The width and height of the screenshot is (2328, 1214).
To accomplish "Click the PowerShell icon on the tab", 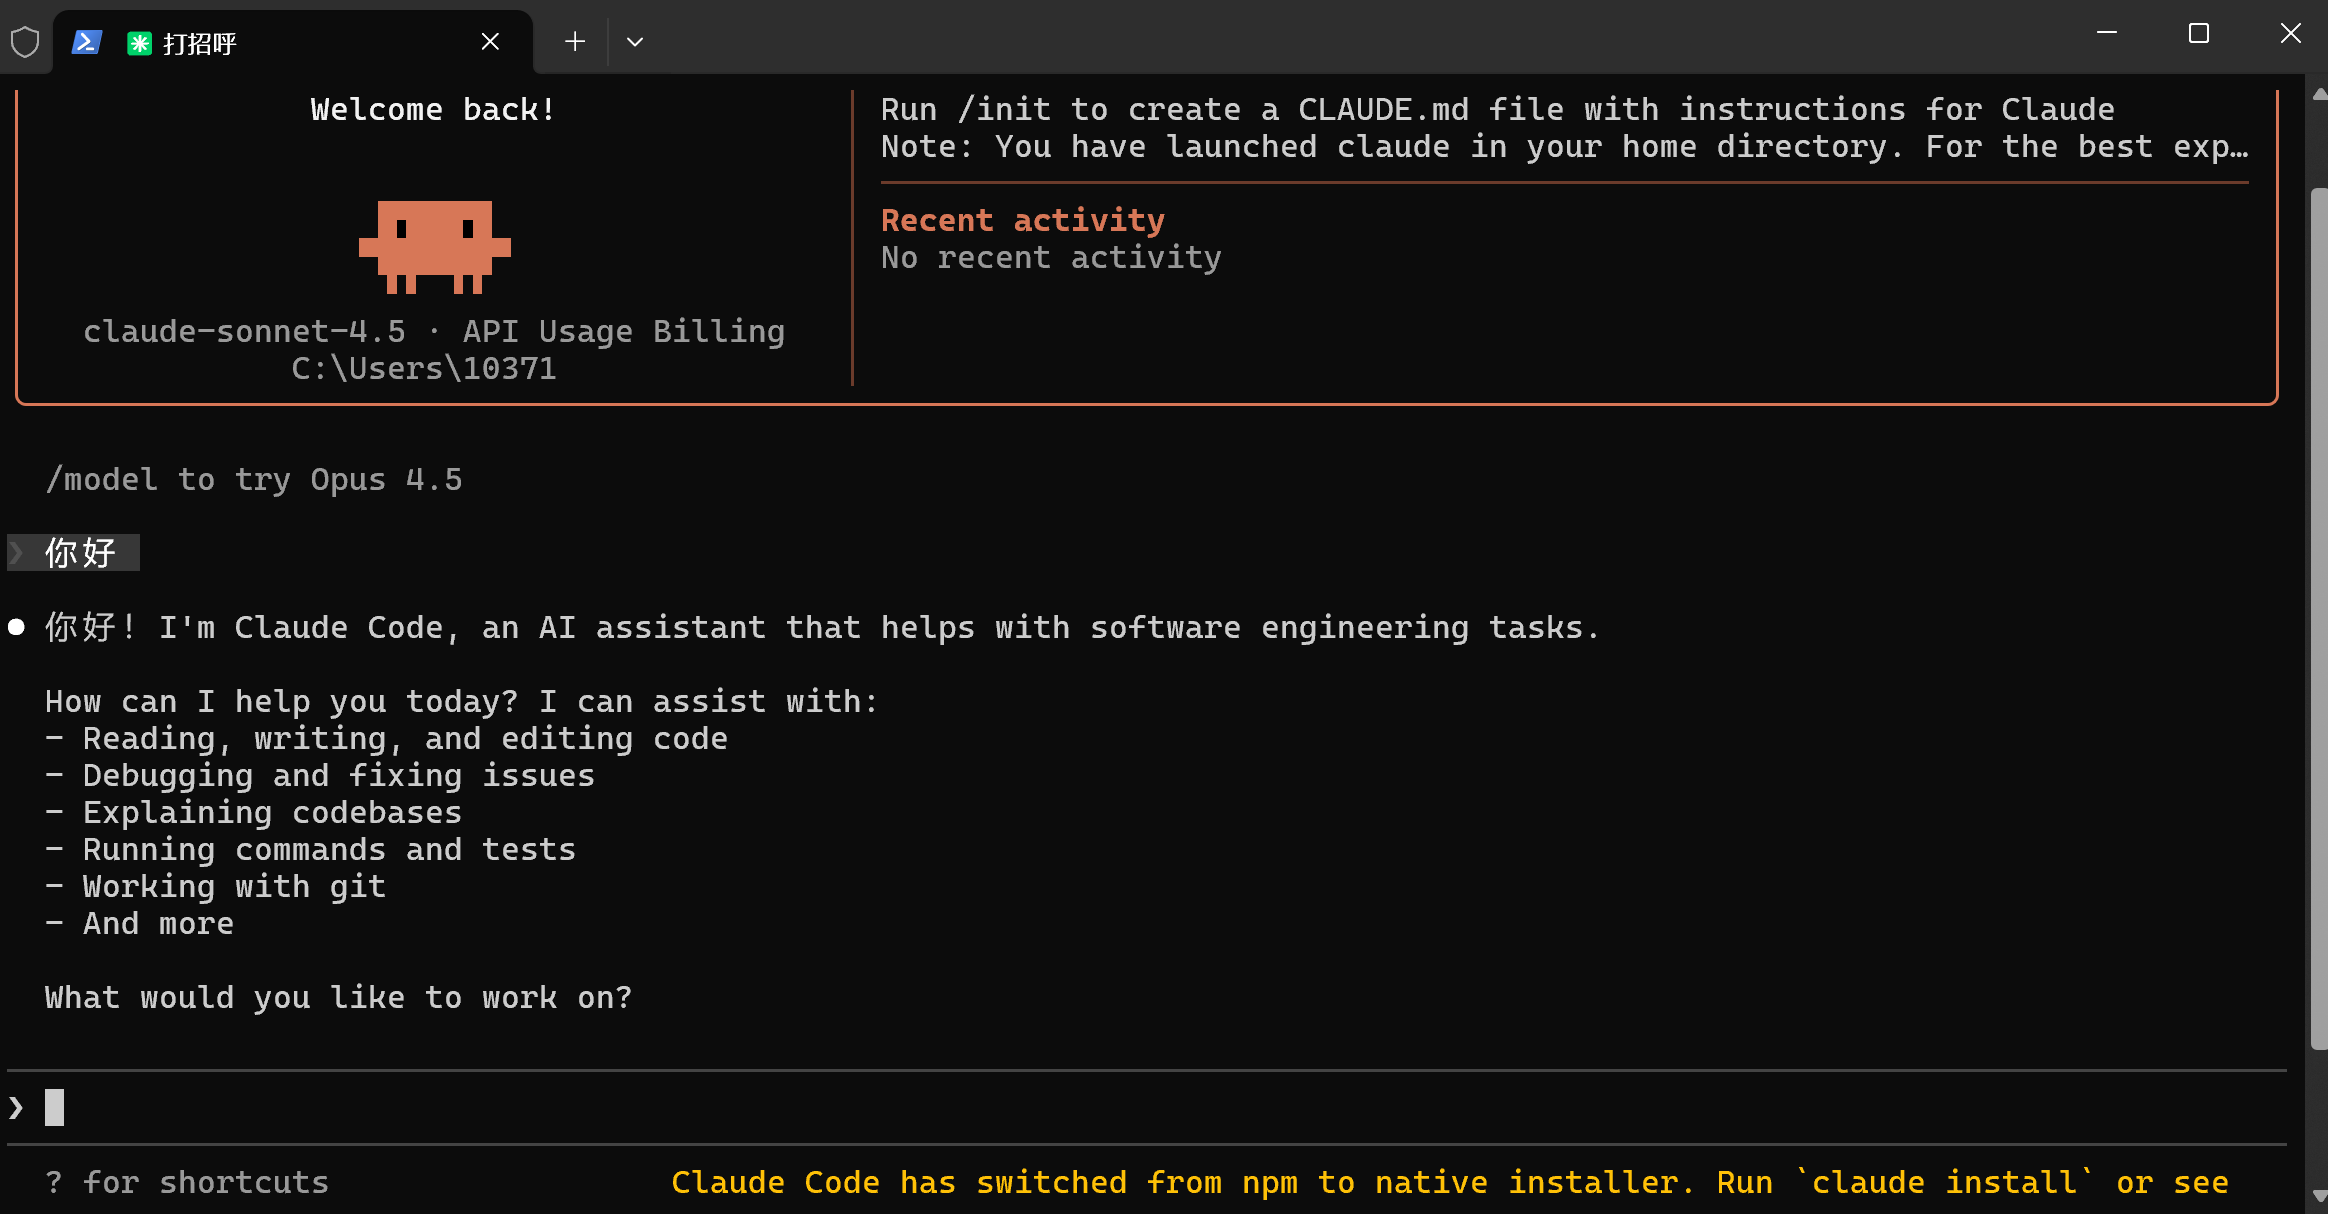I will pos(87,42).
